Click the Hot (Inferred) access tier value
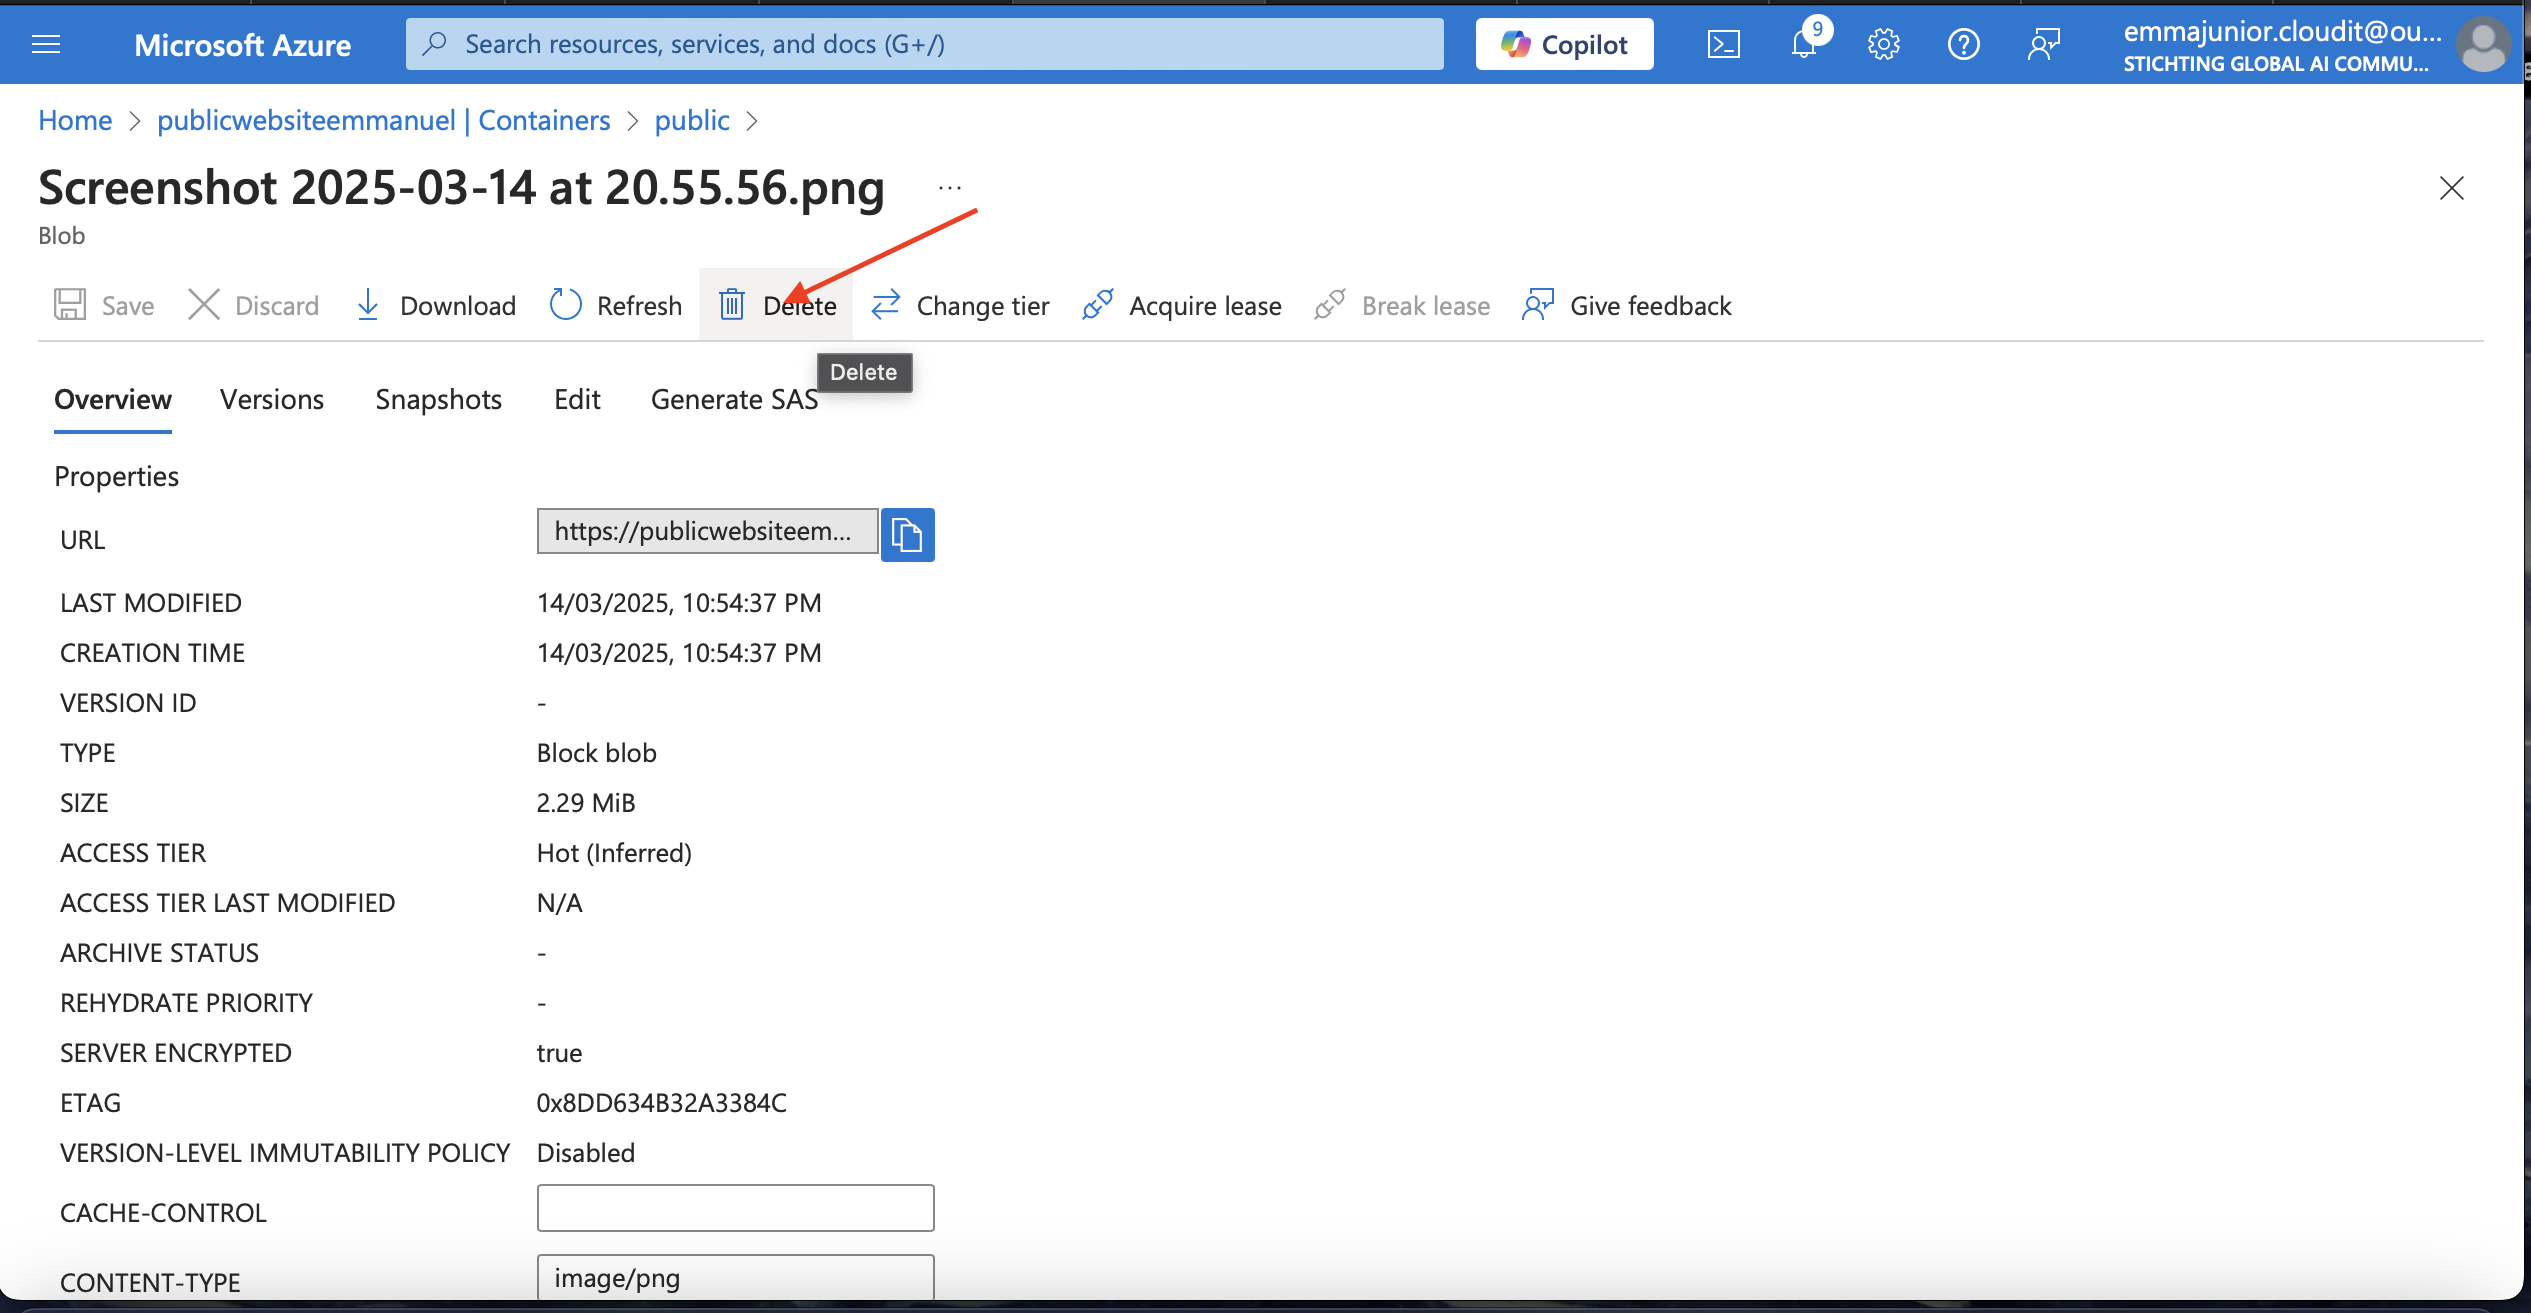This screenshot has width=2531, height=1313. pos(614,852)
